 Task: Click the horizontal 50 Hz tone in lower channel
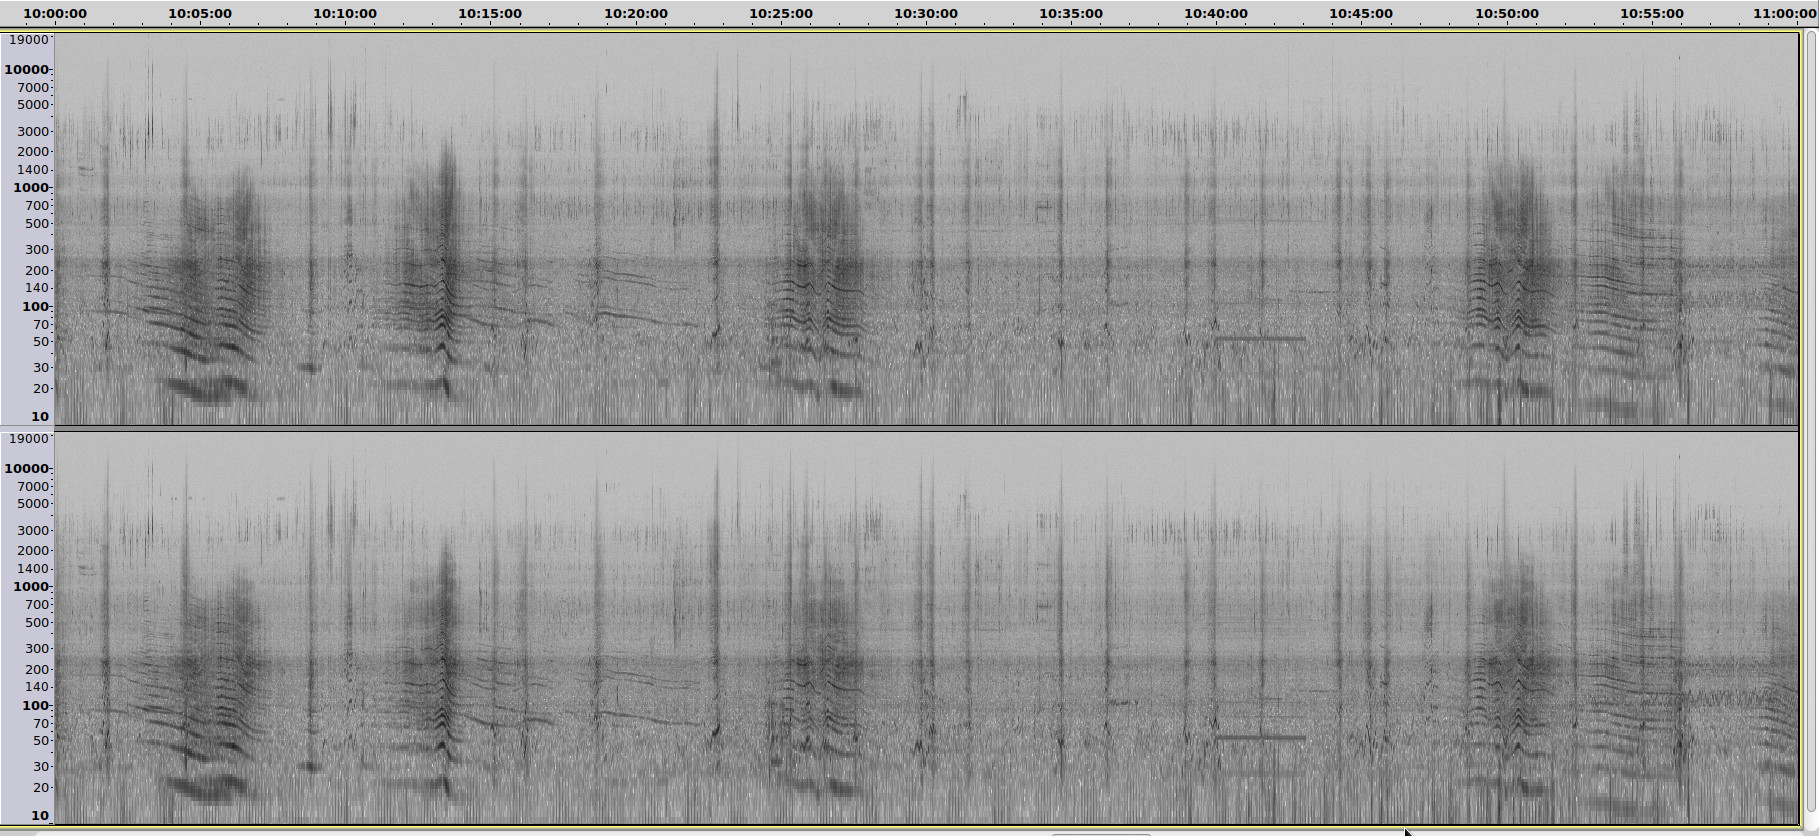pyautogui.click(x=1260, y=738)
